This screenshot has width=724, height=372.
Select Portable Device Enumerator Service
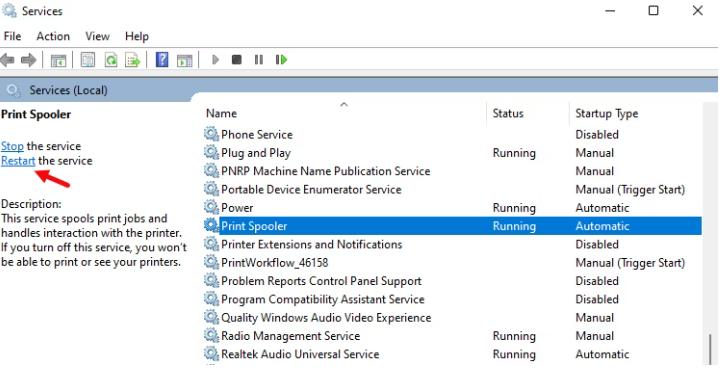[x=452, y=189]
